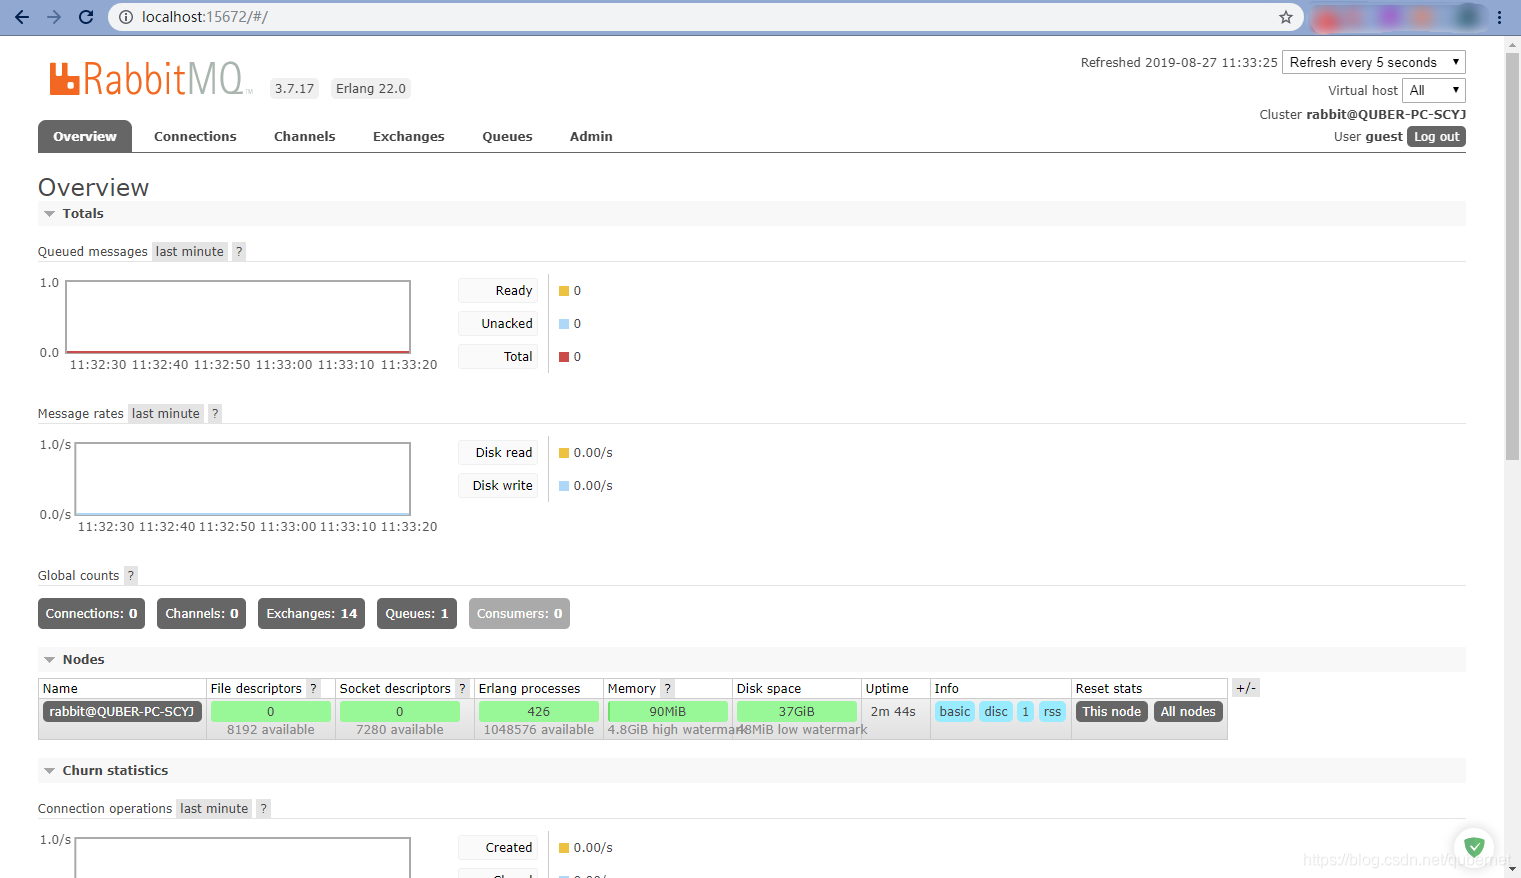Open the Admin tab
Viewport: 1521px width, 878px height.
coord(590,136)
